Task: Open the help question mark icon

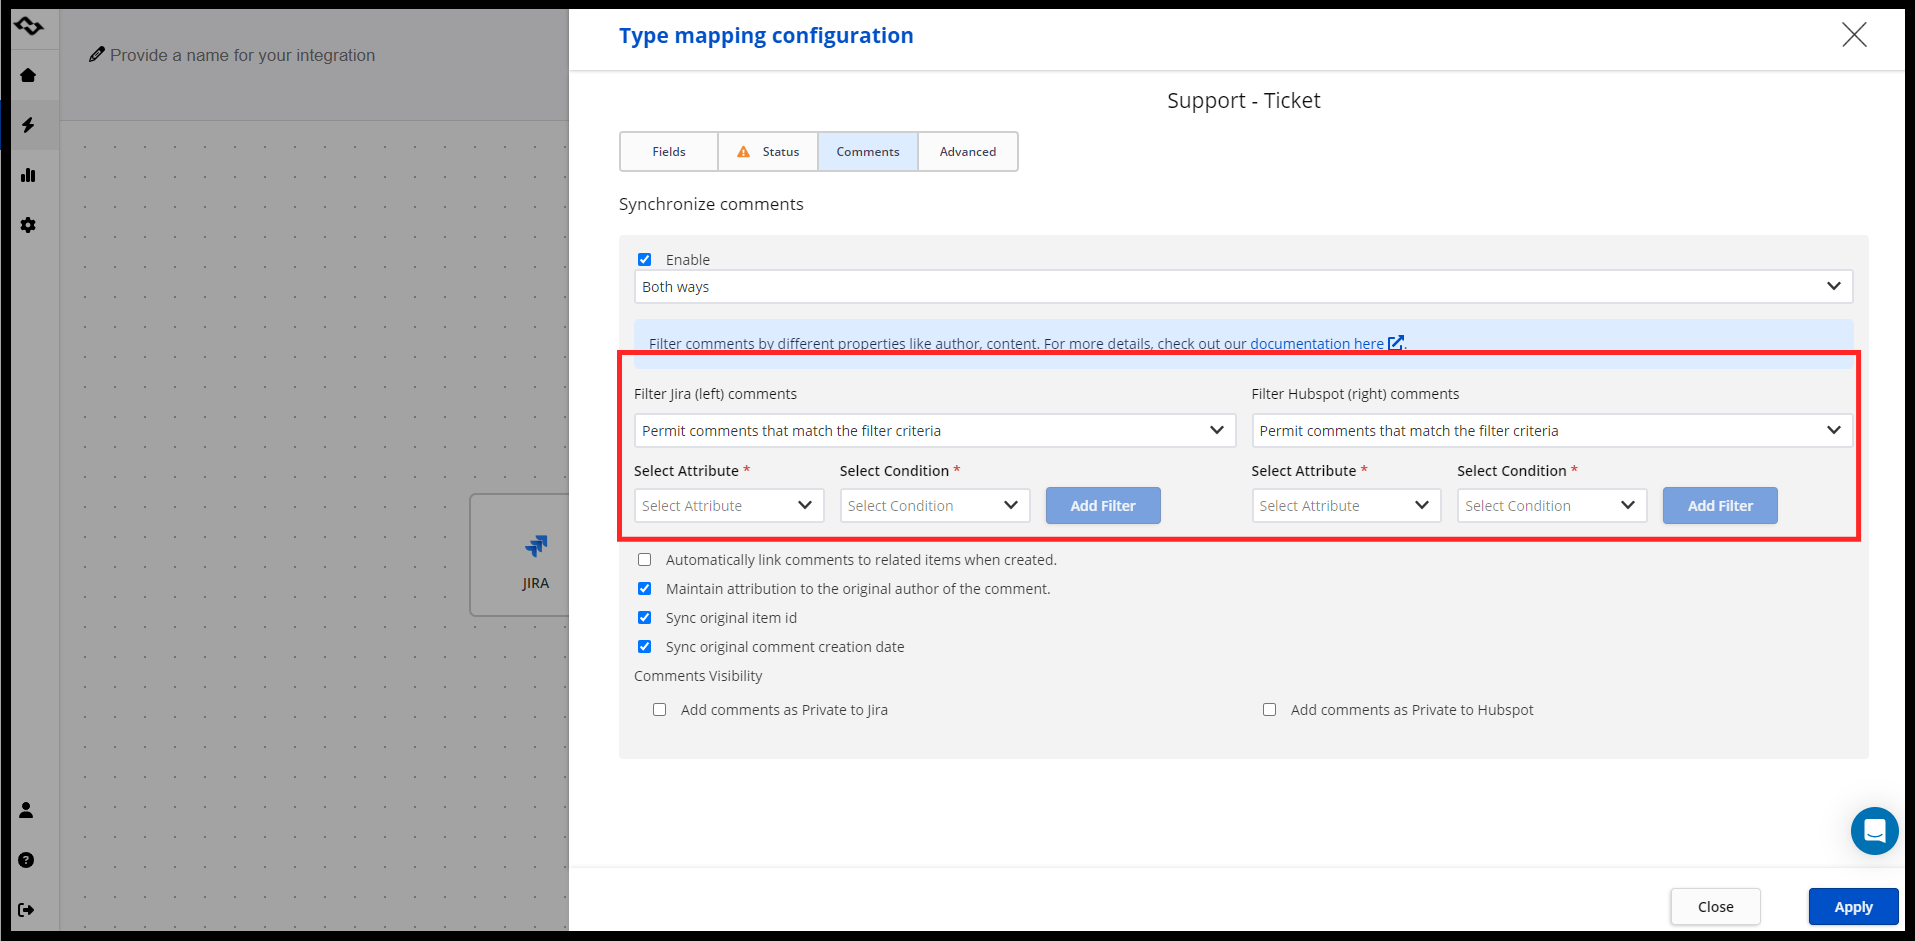Action: 27,860
